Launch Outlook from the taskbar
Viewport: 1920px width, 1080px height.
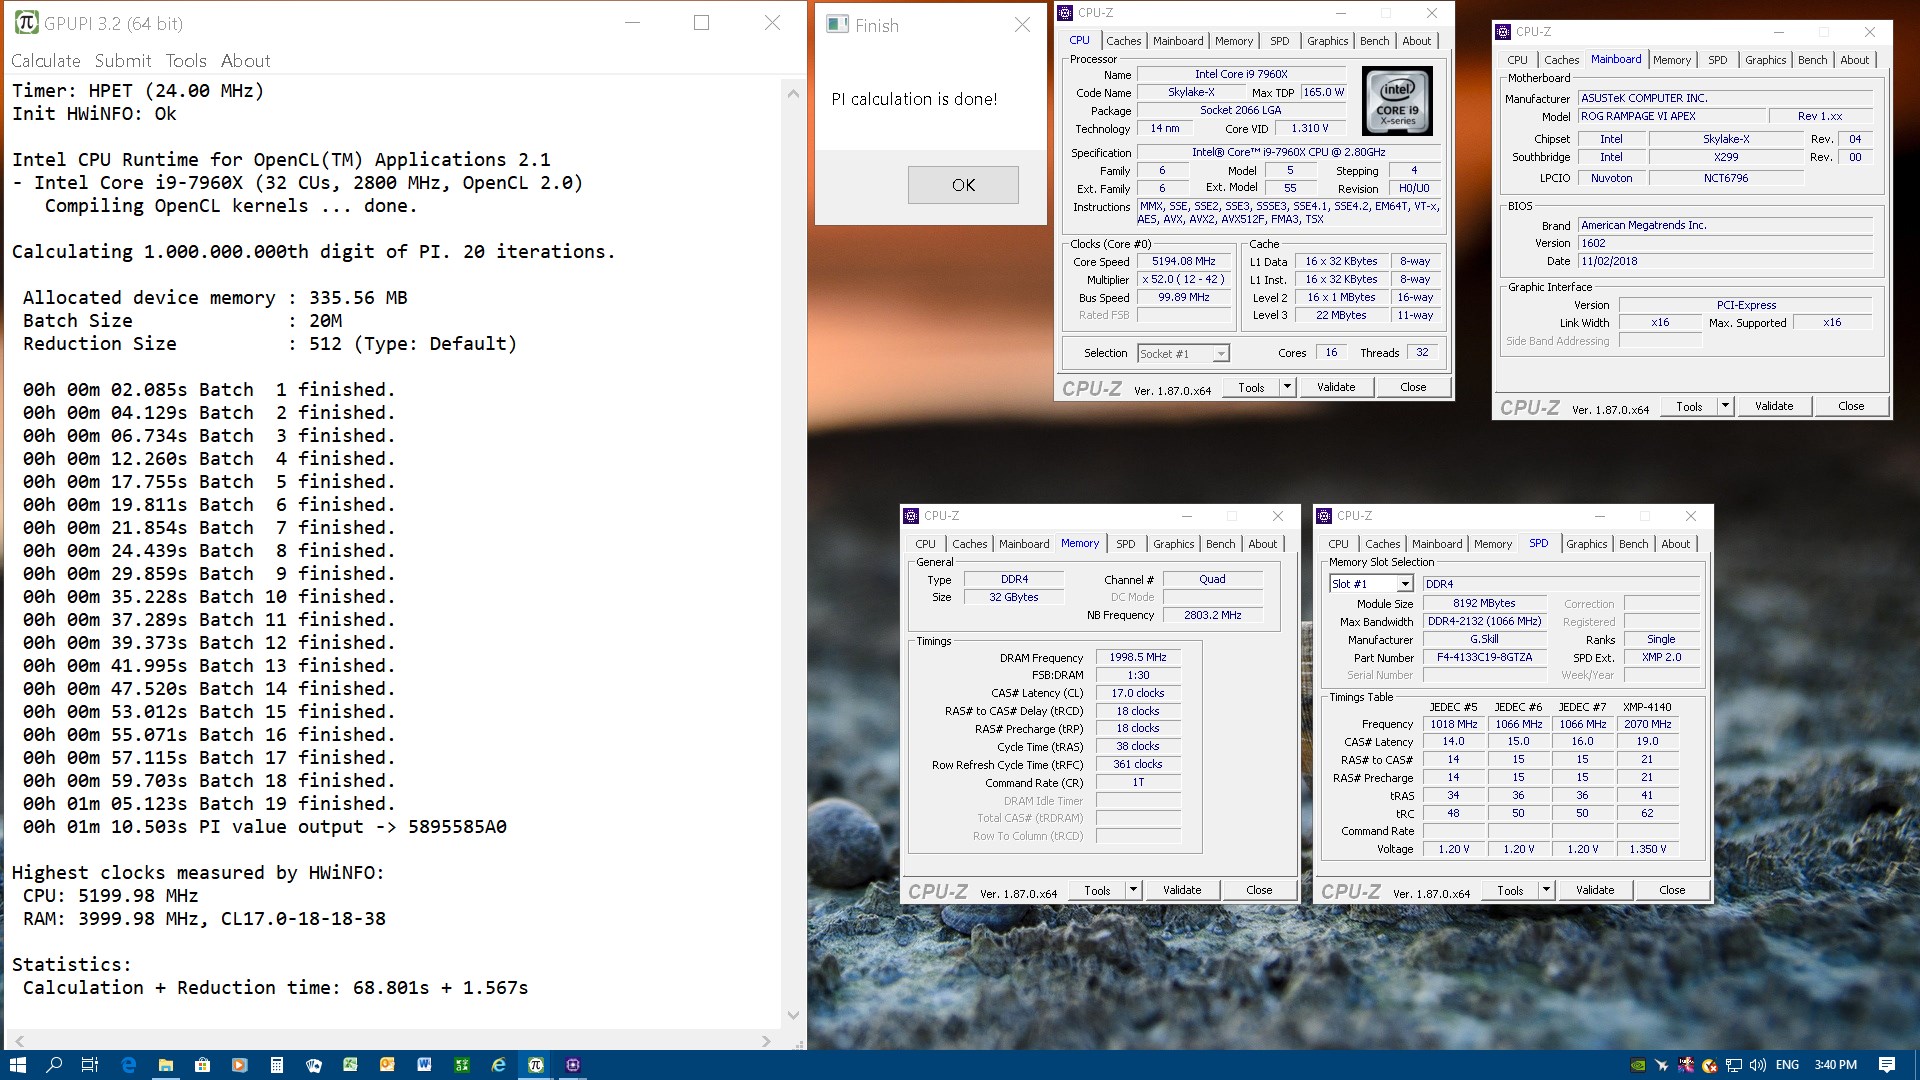(x=387, y=1065)
